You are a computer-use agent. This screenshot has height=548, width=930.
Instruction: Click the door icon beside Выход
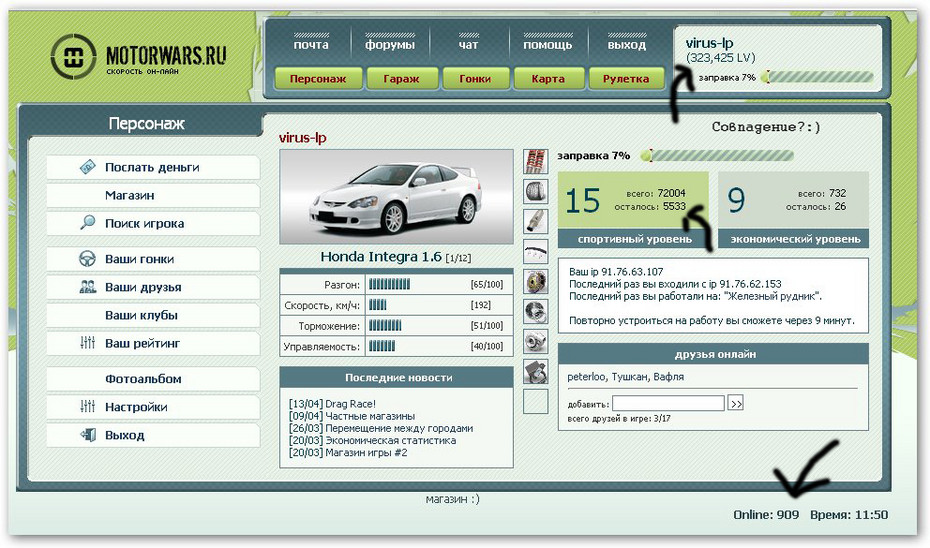pyautogui.click(x=88, y=435)
